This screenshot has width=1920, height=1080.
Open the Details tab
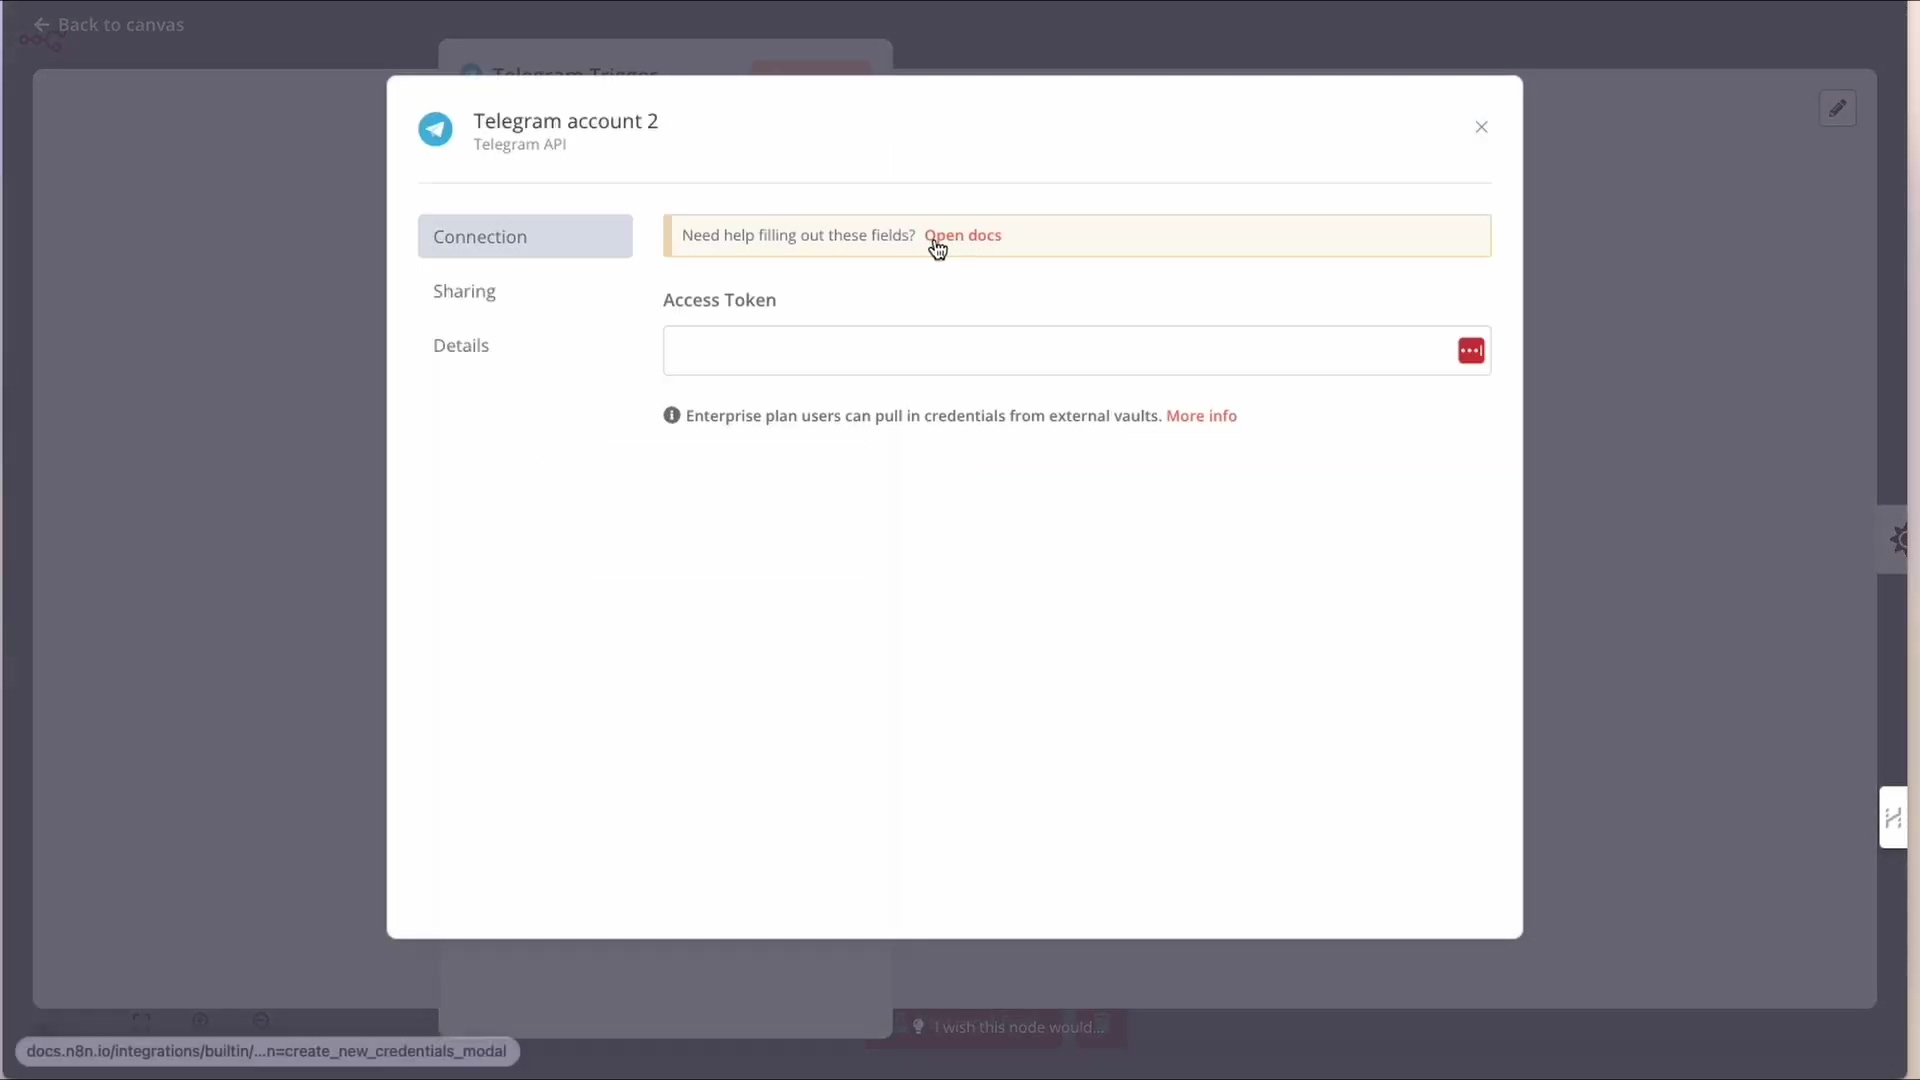click(461, 346)
